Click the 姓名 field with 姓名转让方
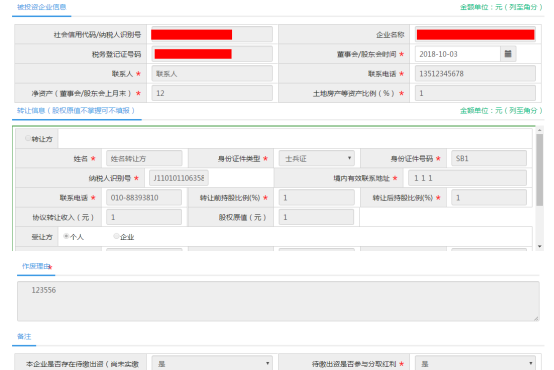 click(144, 158)
